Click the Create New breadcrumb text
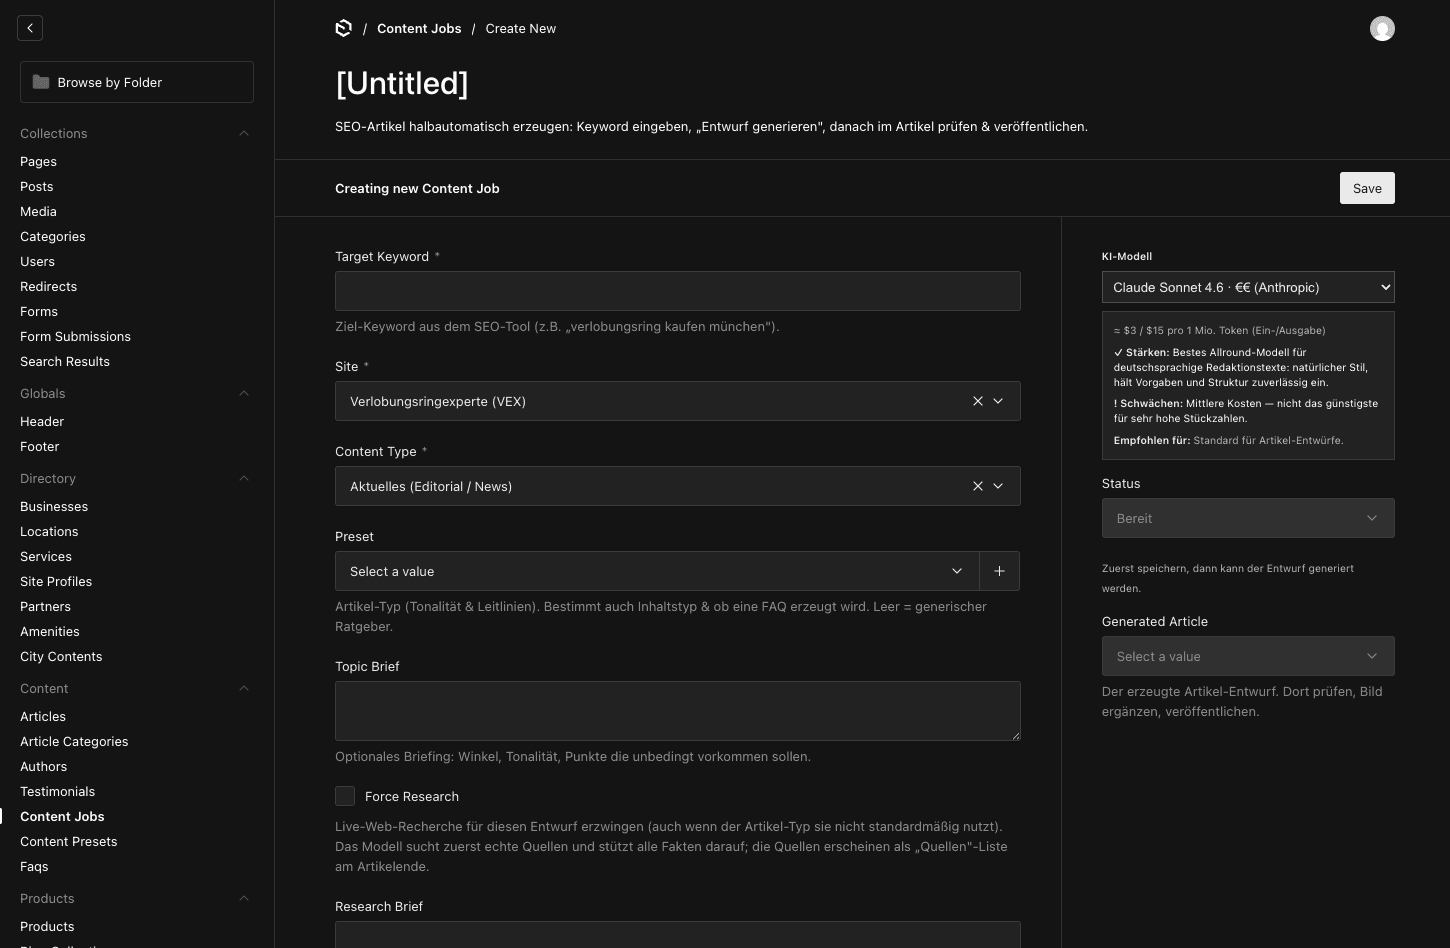Image resolution: width=1450 pixels, height=948 pixels. [521, 28]
